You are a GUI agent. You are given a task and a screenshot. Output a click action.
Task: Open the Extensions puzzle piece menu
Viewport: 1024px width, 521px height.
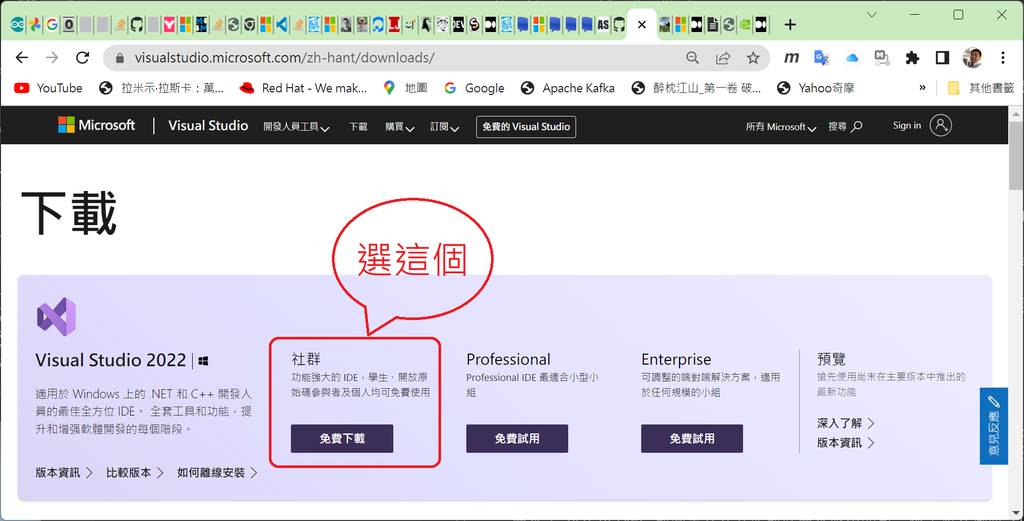(912, 58)
